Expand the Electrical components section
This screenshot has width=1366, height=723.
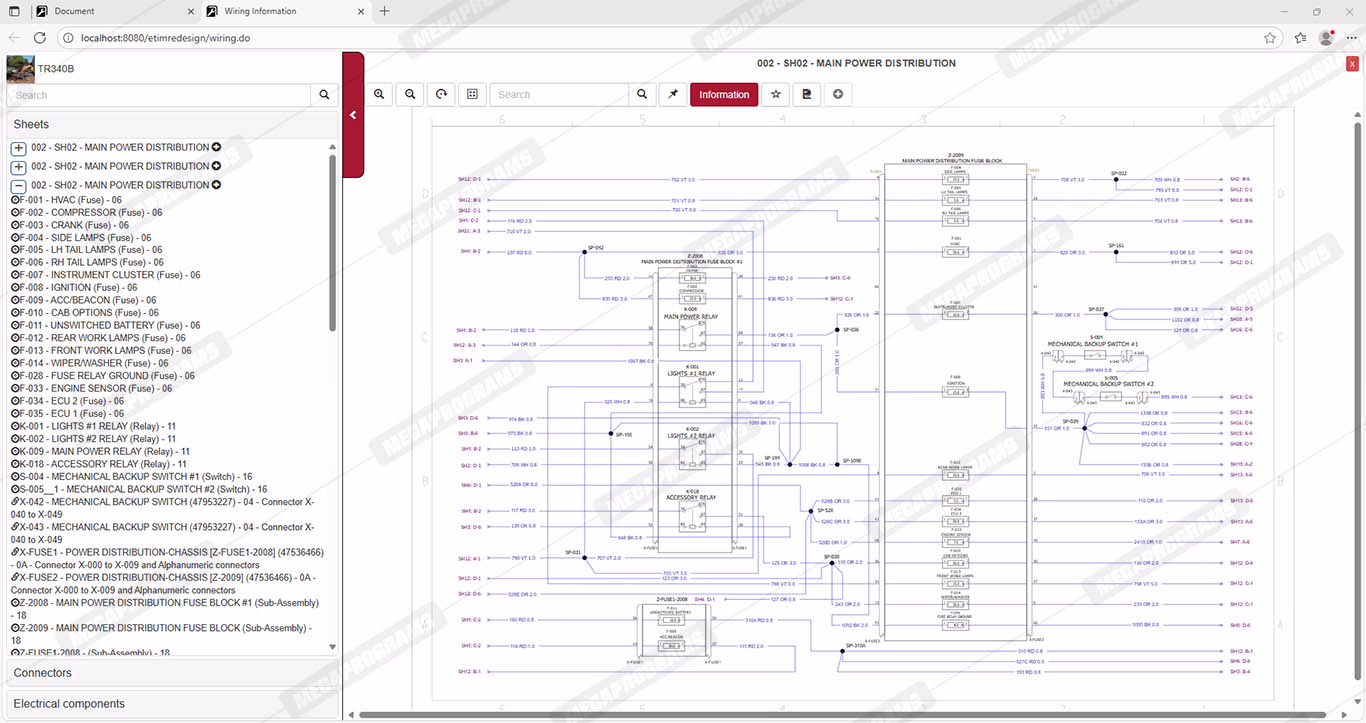pyautogui.click(x=170, y=703)
